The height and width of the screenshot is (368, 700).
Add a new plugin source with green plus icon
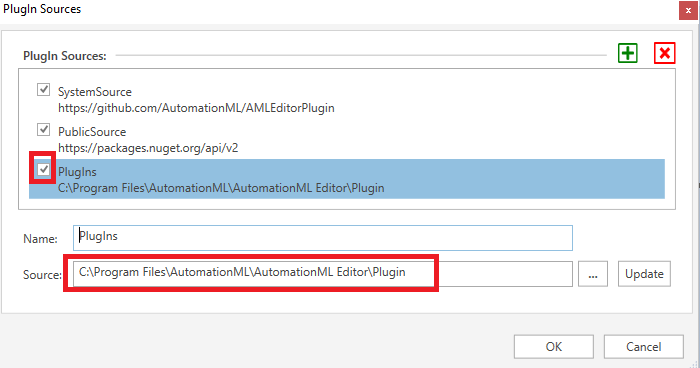628,54
